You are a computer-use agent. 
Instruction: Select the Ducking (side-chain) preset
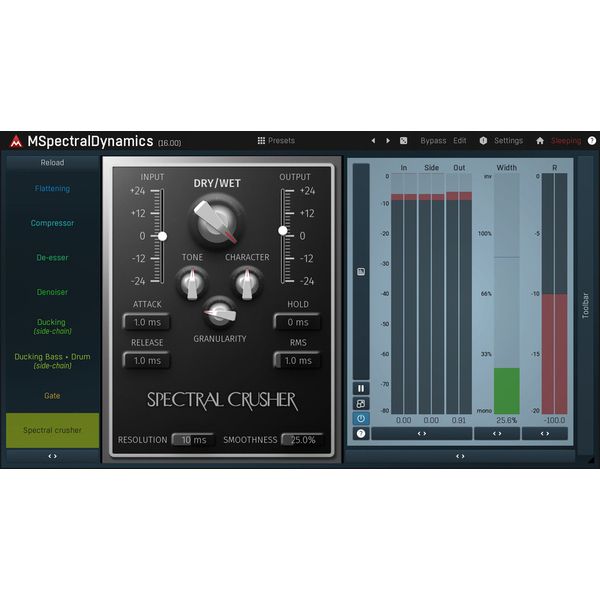point(52,326)
